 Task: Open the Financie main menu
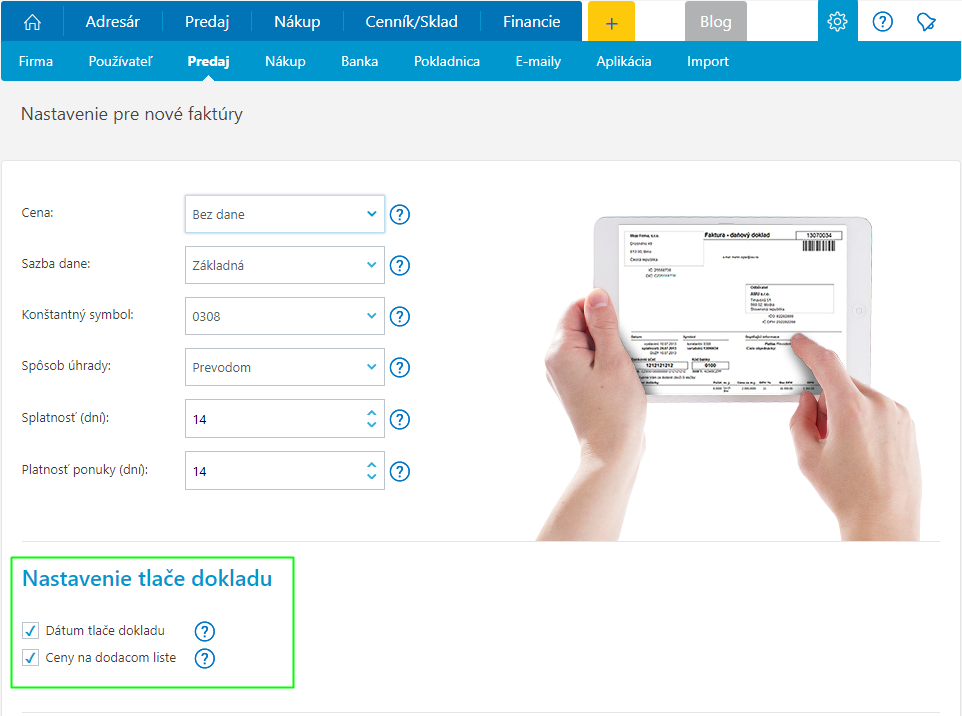click(x=531, y=22)
